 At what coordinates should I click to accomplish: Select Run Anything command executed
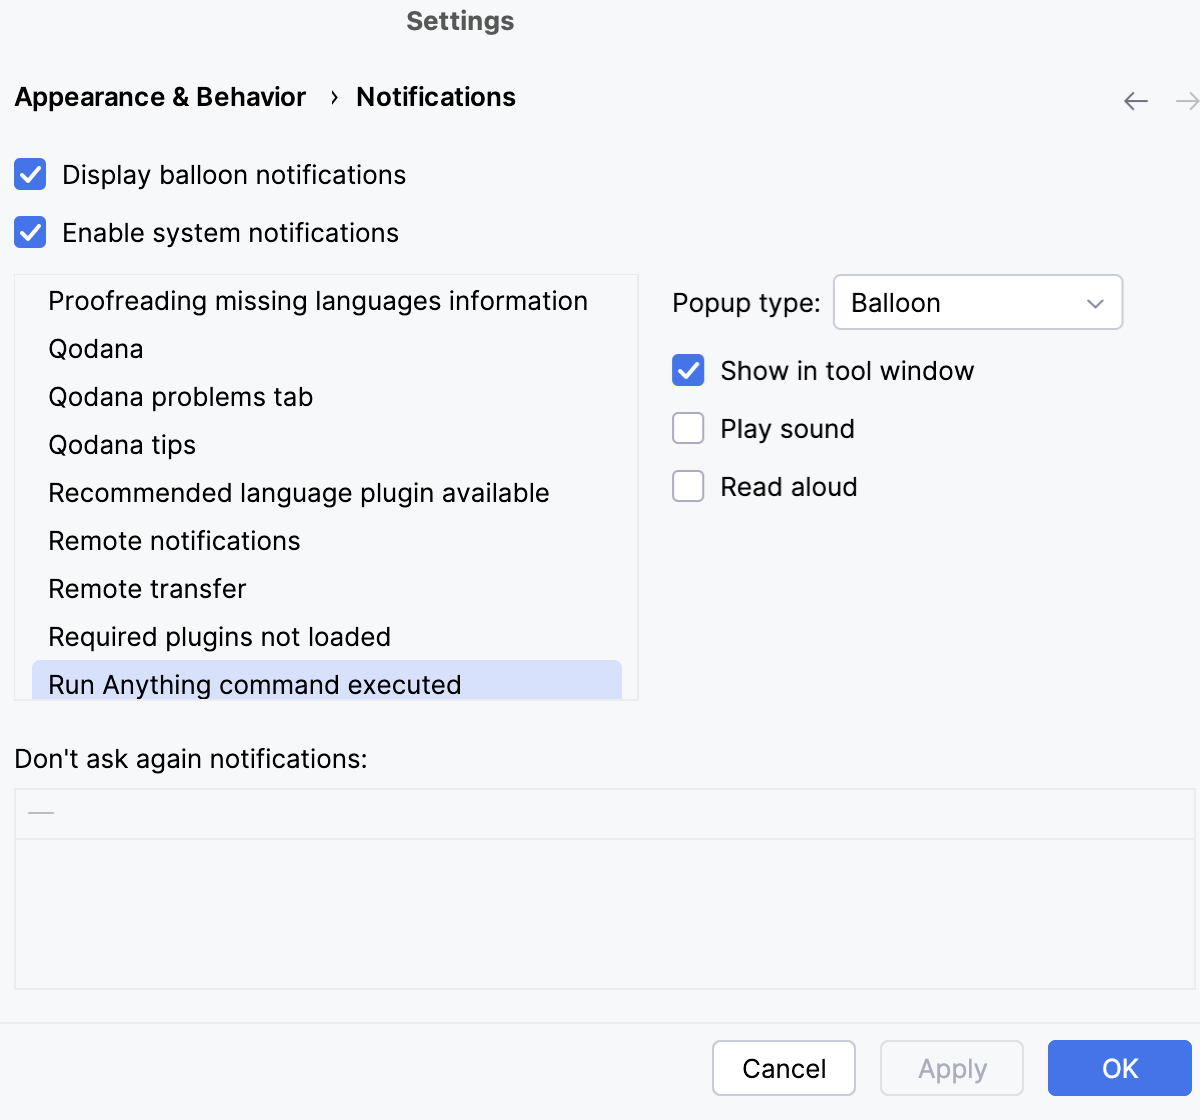pos(255,684)
